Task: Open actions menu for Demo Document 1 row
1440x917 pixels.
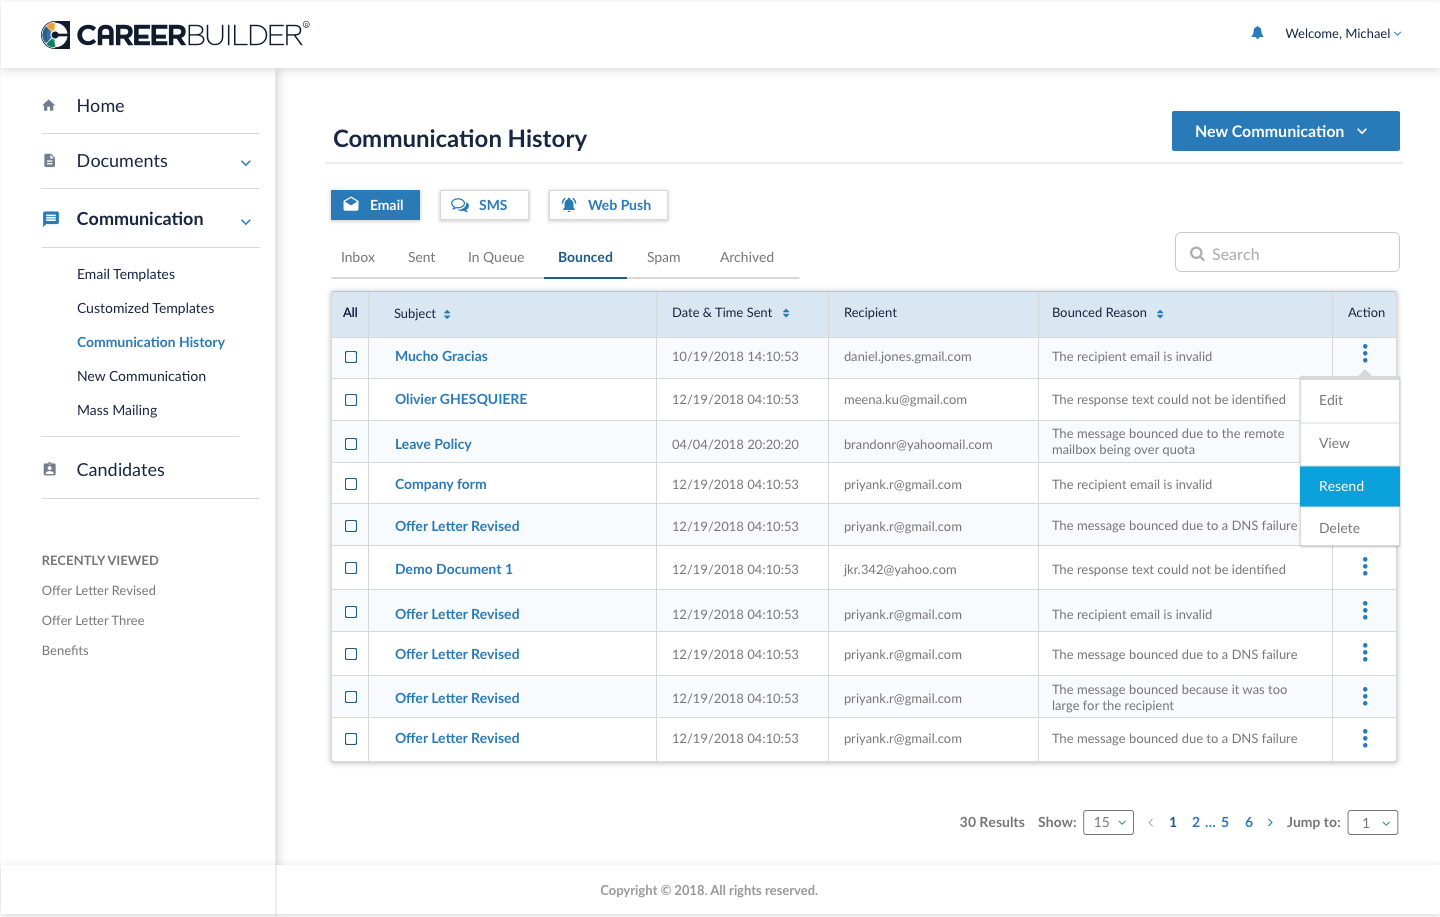Action: (1364, 568)
